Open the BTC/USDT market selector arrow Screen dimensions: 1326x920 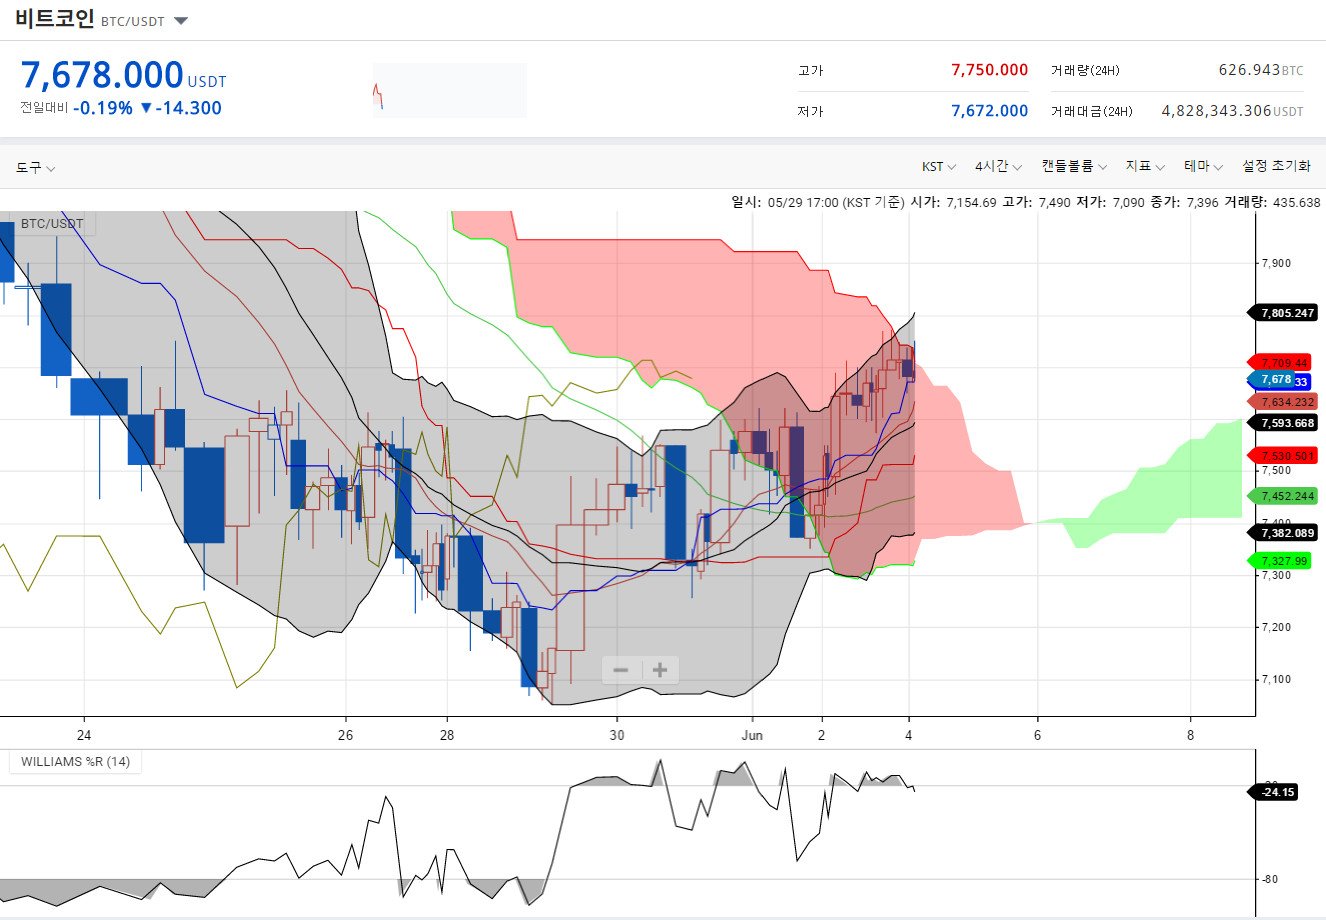180,21
